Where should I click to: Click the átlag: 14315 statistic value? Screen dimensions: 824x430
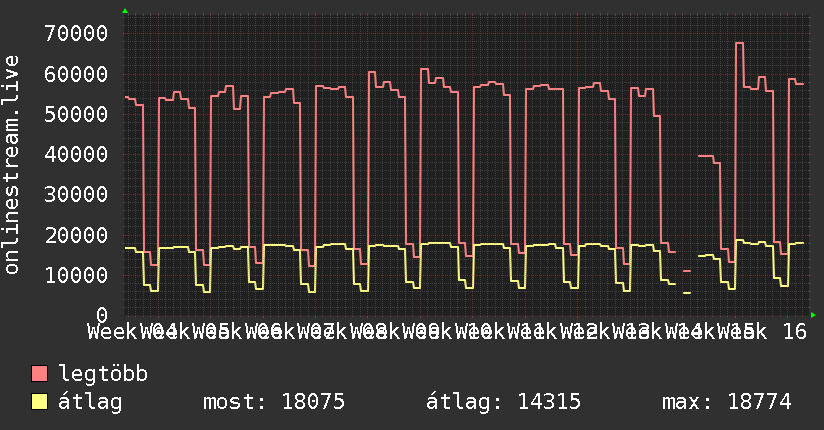pyautogui.click(x=503, y=402)
